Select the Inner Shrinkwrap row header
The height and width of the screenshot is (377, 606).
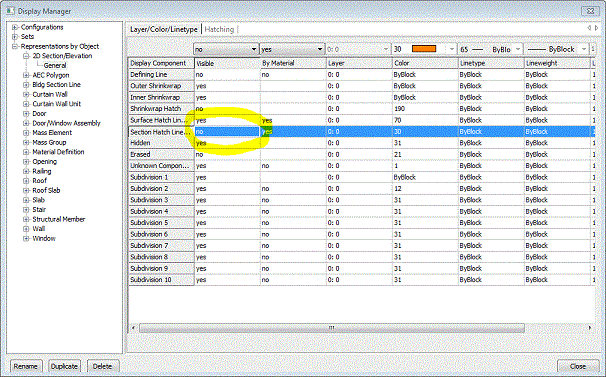161,97
